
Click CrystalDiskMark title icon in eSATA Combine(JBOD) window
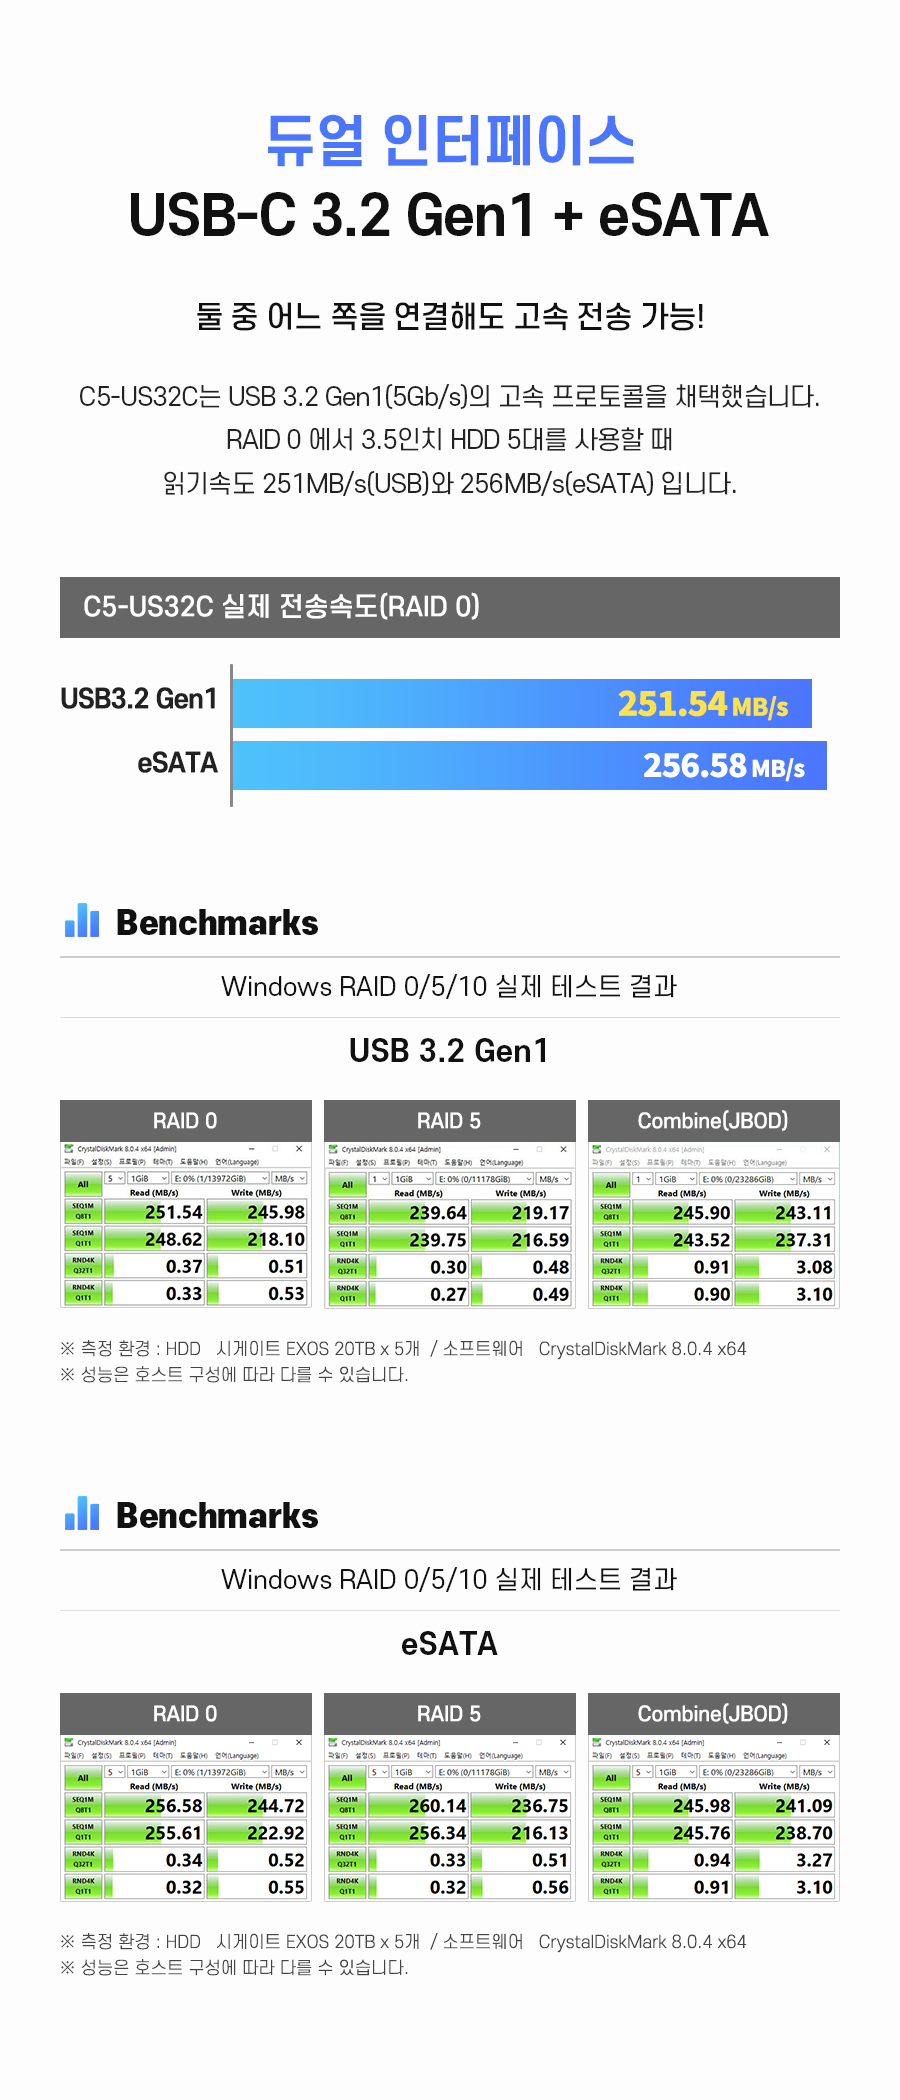click(x=597, y=1742)
